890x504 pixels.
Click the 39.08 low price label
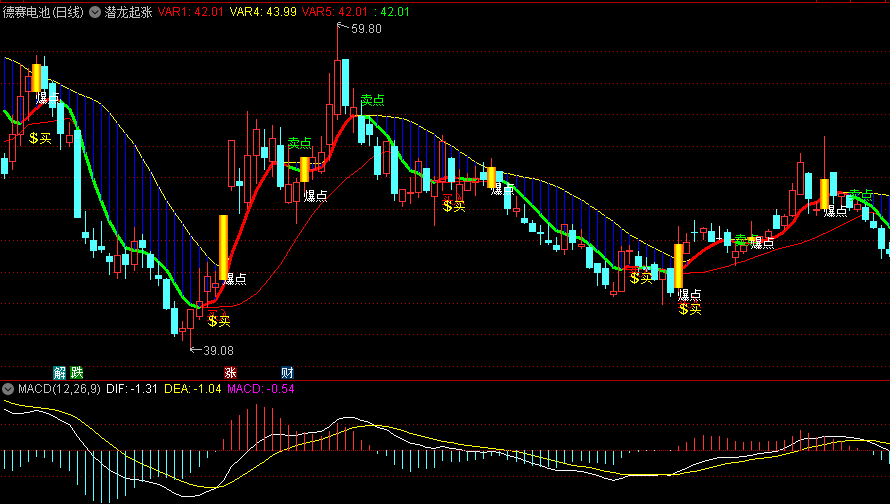pos(218,351)
